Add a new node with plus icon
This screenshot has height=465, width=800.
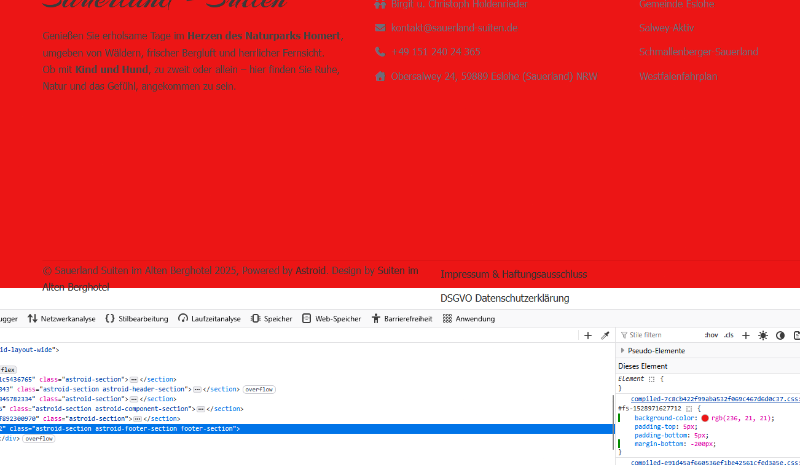coord(588,336)
